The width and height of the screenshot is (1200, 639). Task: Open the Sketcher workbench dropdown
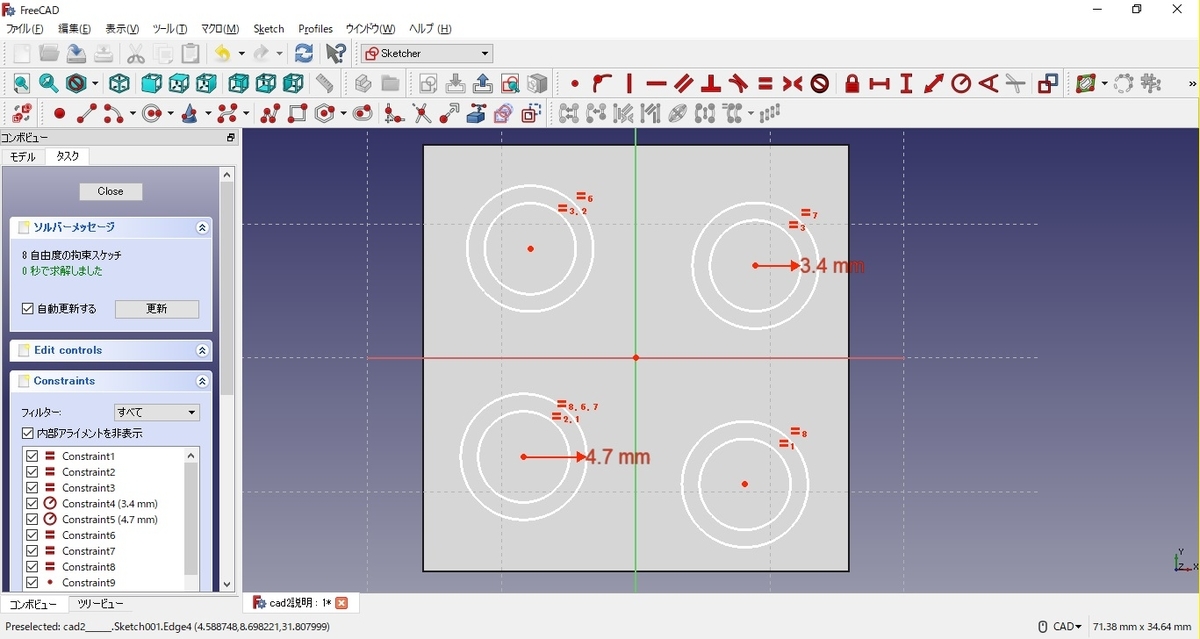coord(427,54)
